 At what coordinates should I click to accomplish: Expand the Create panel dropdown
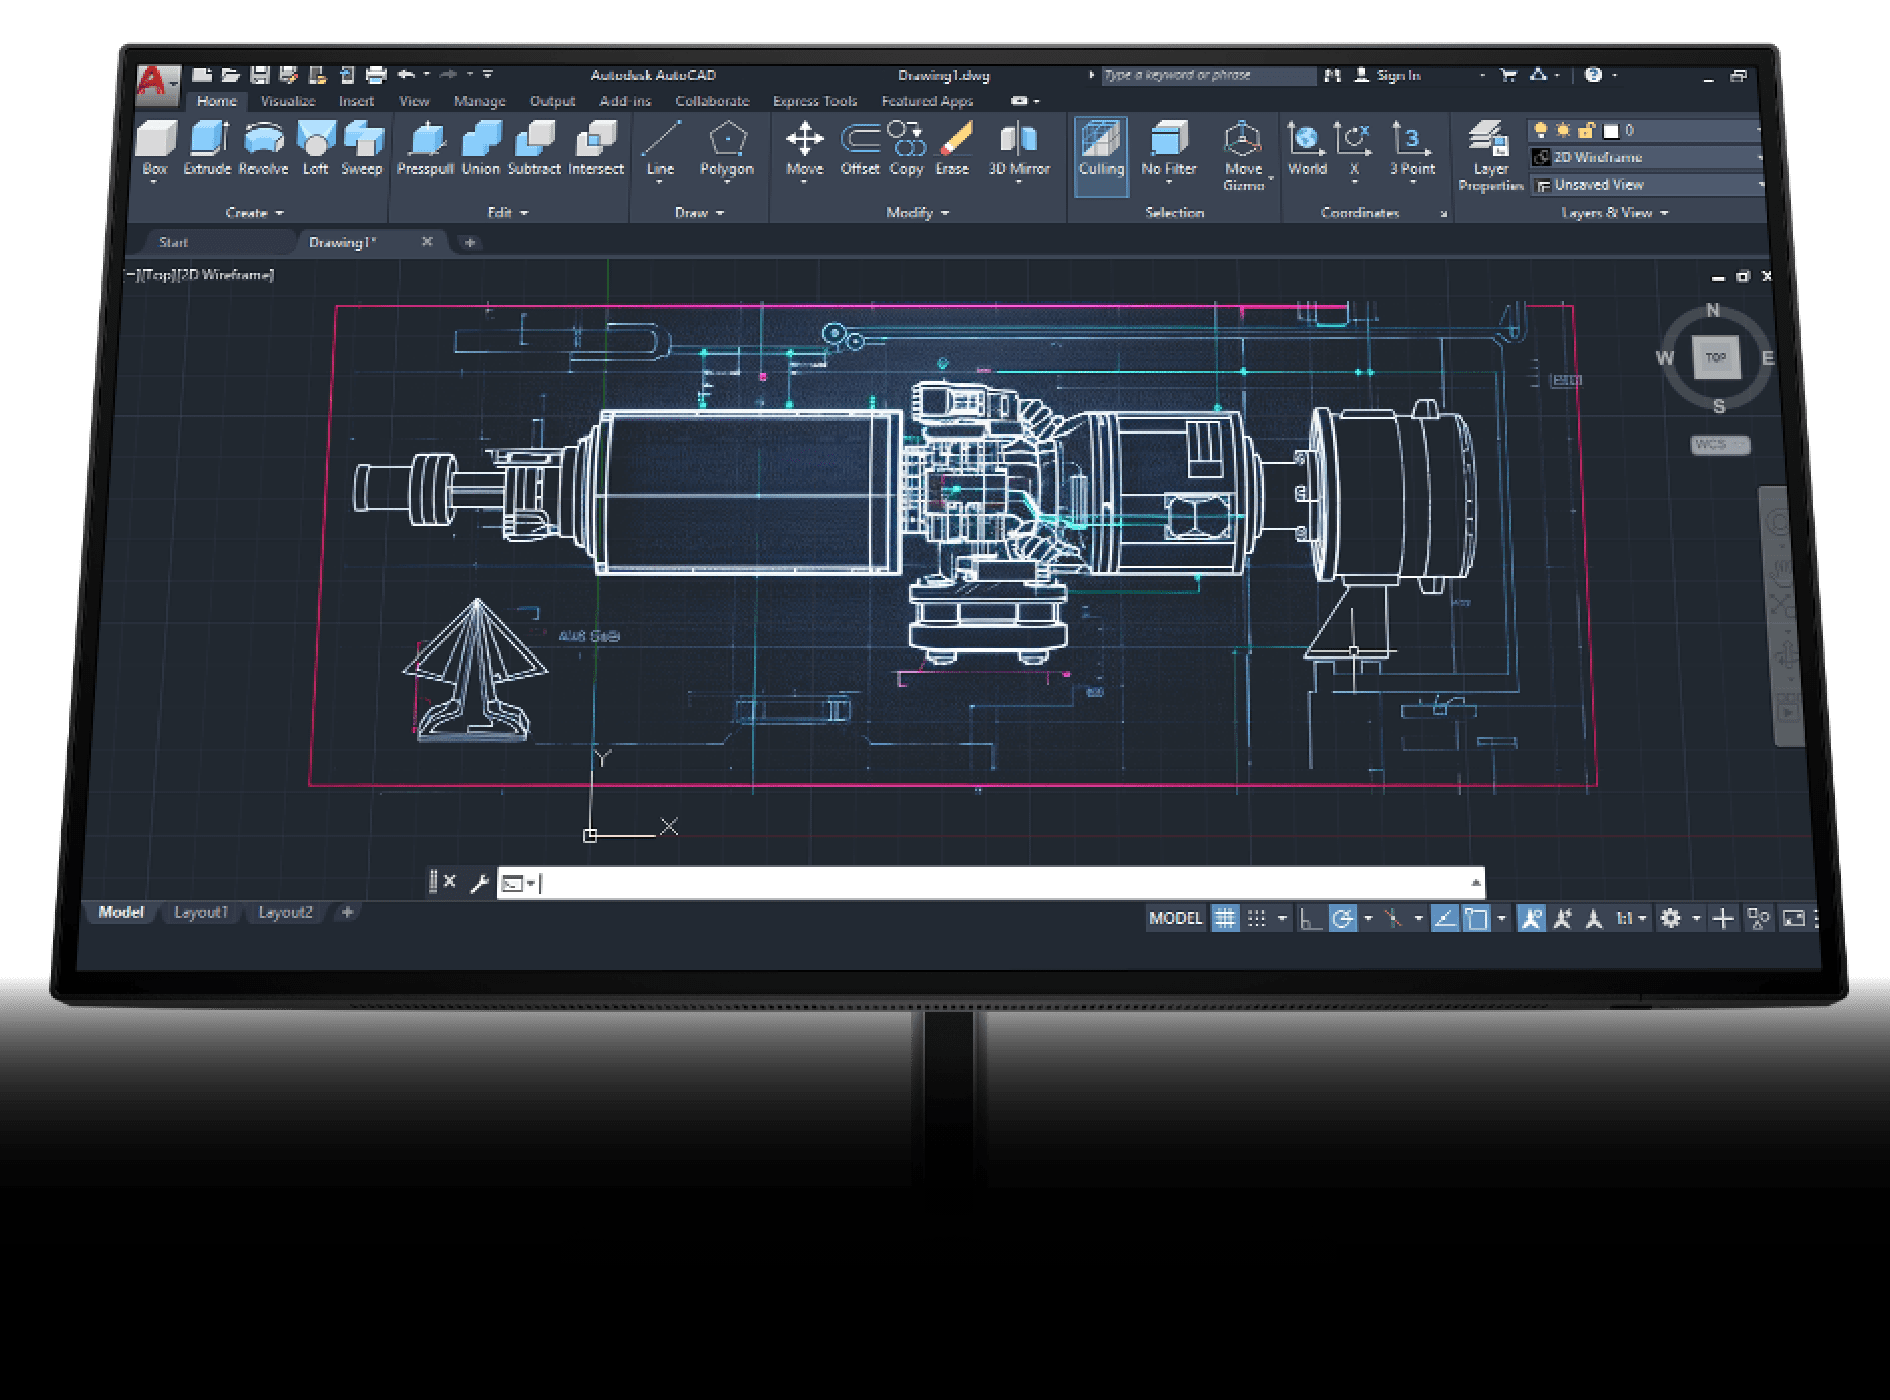[x=254, y=213]
